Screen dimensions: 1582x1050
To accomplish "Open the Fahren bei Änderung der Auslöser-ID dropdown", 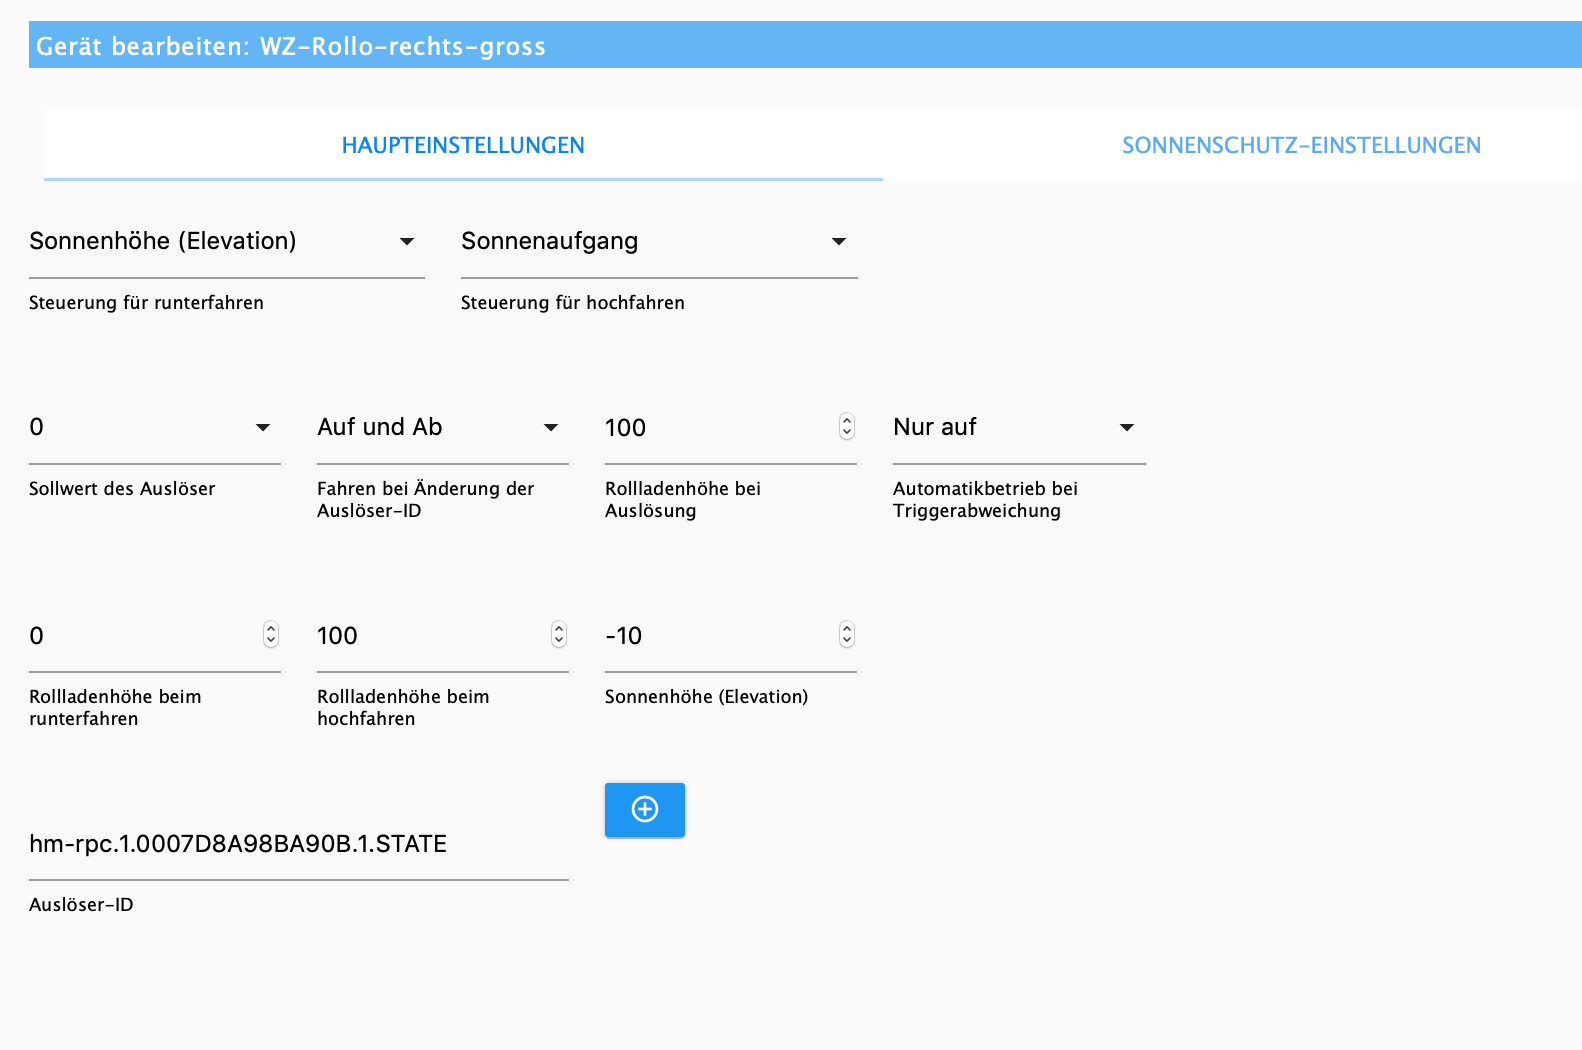I will (443, 427).
